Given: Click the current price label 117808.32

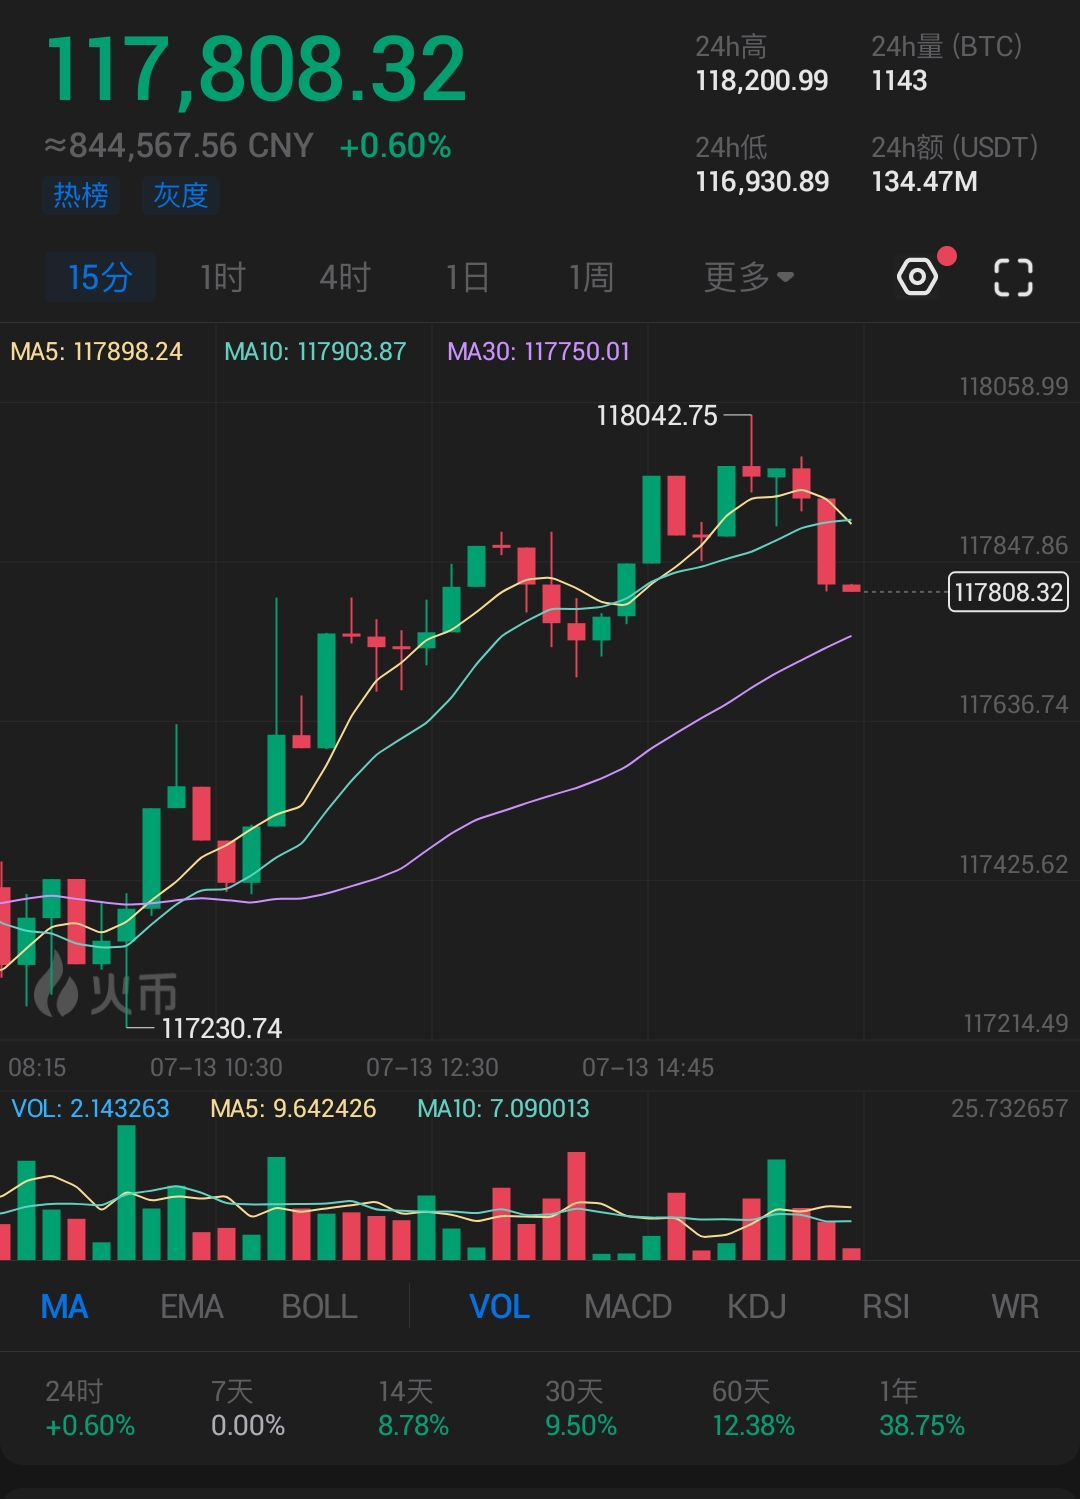Looking at the screenshot, I should 1007,592.
